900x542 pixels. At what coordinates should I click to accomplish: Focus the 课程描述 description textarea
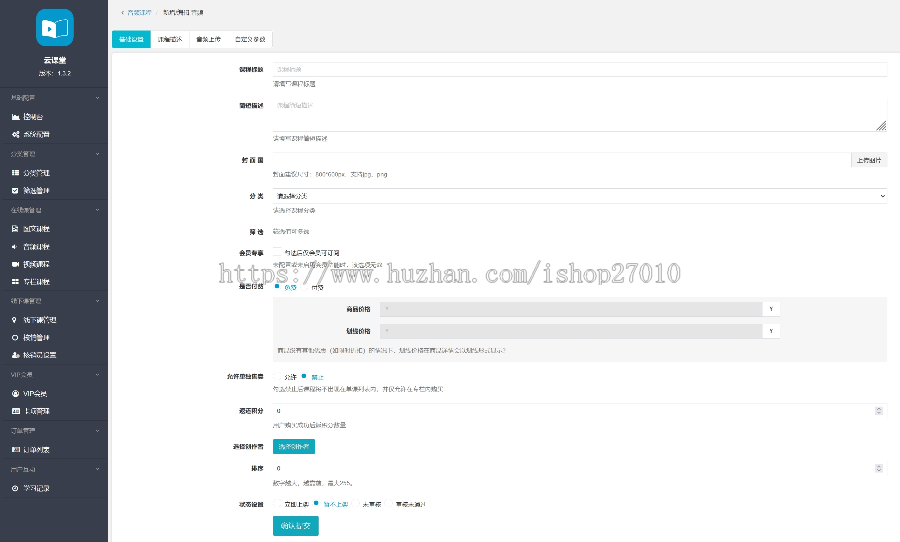coord(580,114)
